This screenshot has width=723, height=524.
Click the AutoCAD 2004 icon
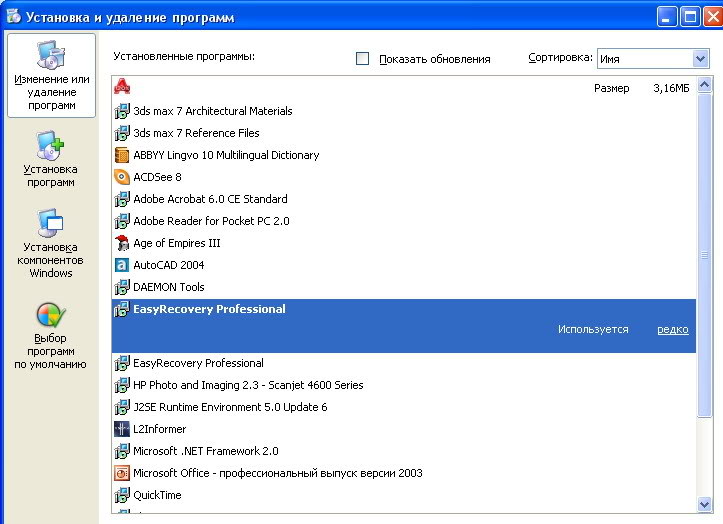tap(122, 265)
